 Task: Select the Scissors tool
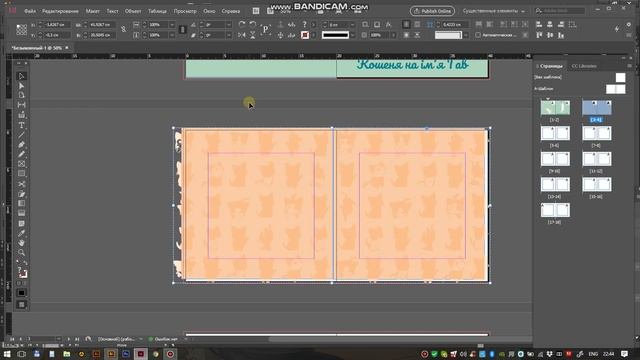[21, 184]
